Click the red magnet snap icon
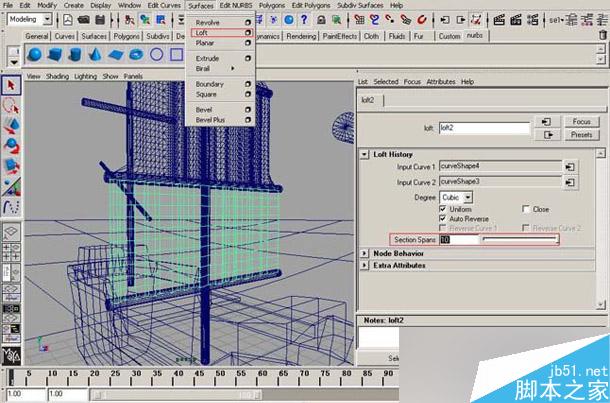 [422, 19]
